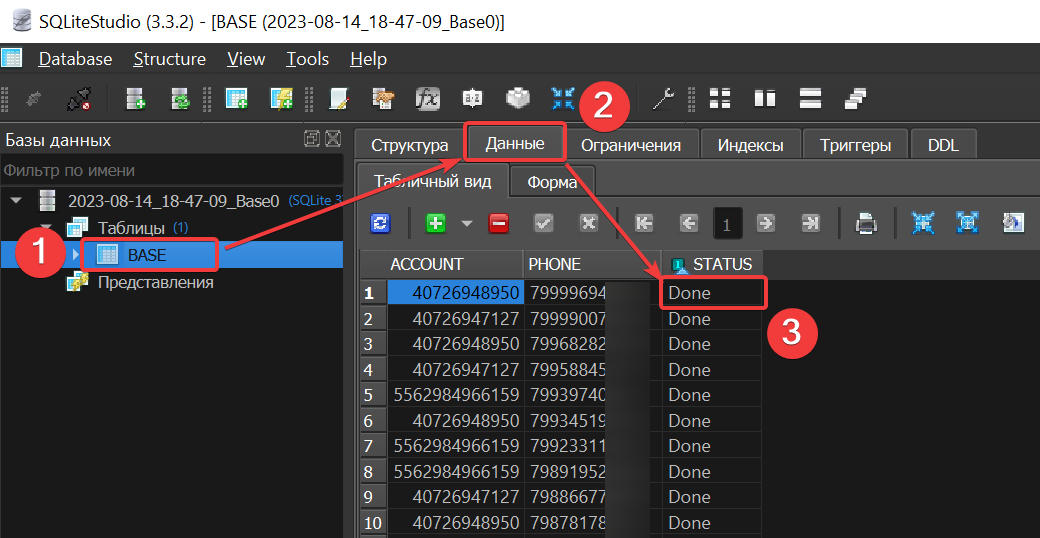The height and width of the screenshot is (538, 1040).
Task: Click the refresh table data icon
Action: (x=381, y=223)
